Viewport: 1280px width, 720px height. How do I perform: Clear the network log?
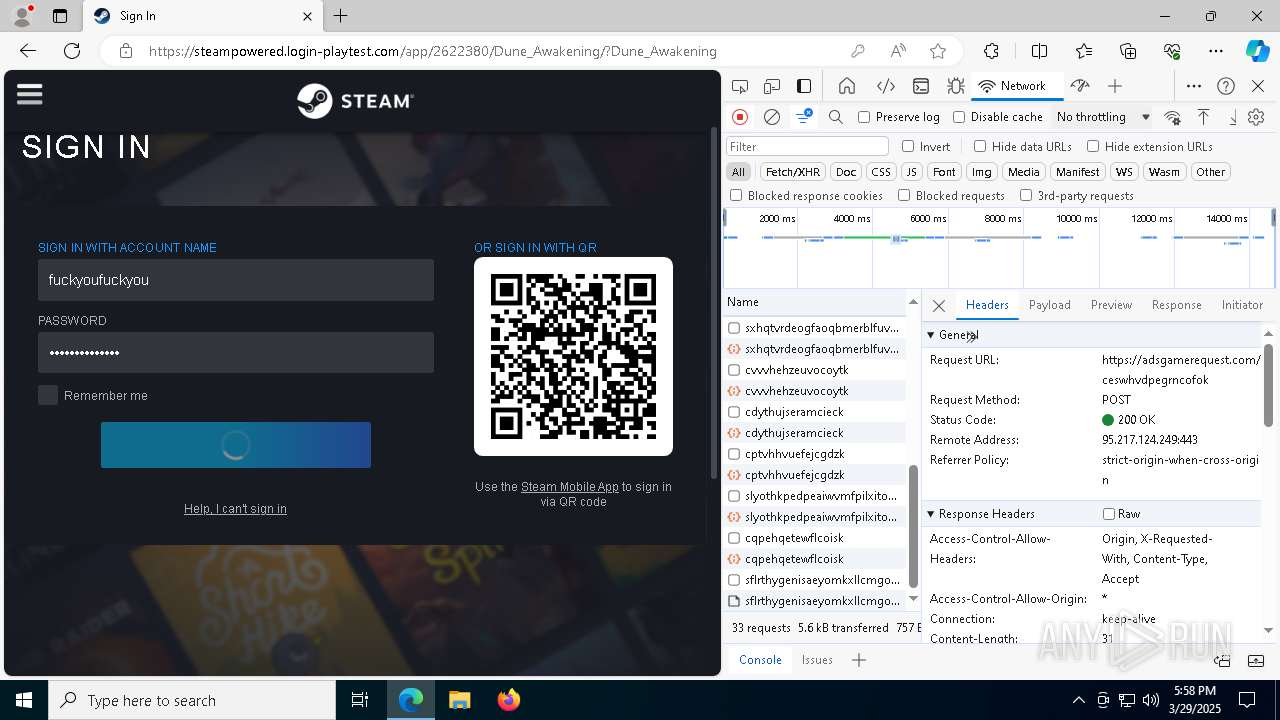point(772,117)
